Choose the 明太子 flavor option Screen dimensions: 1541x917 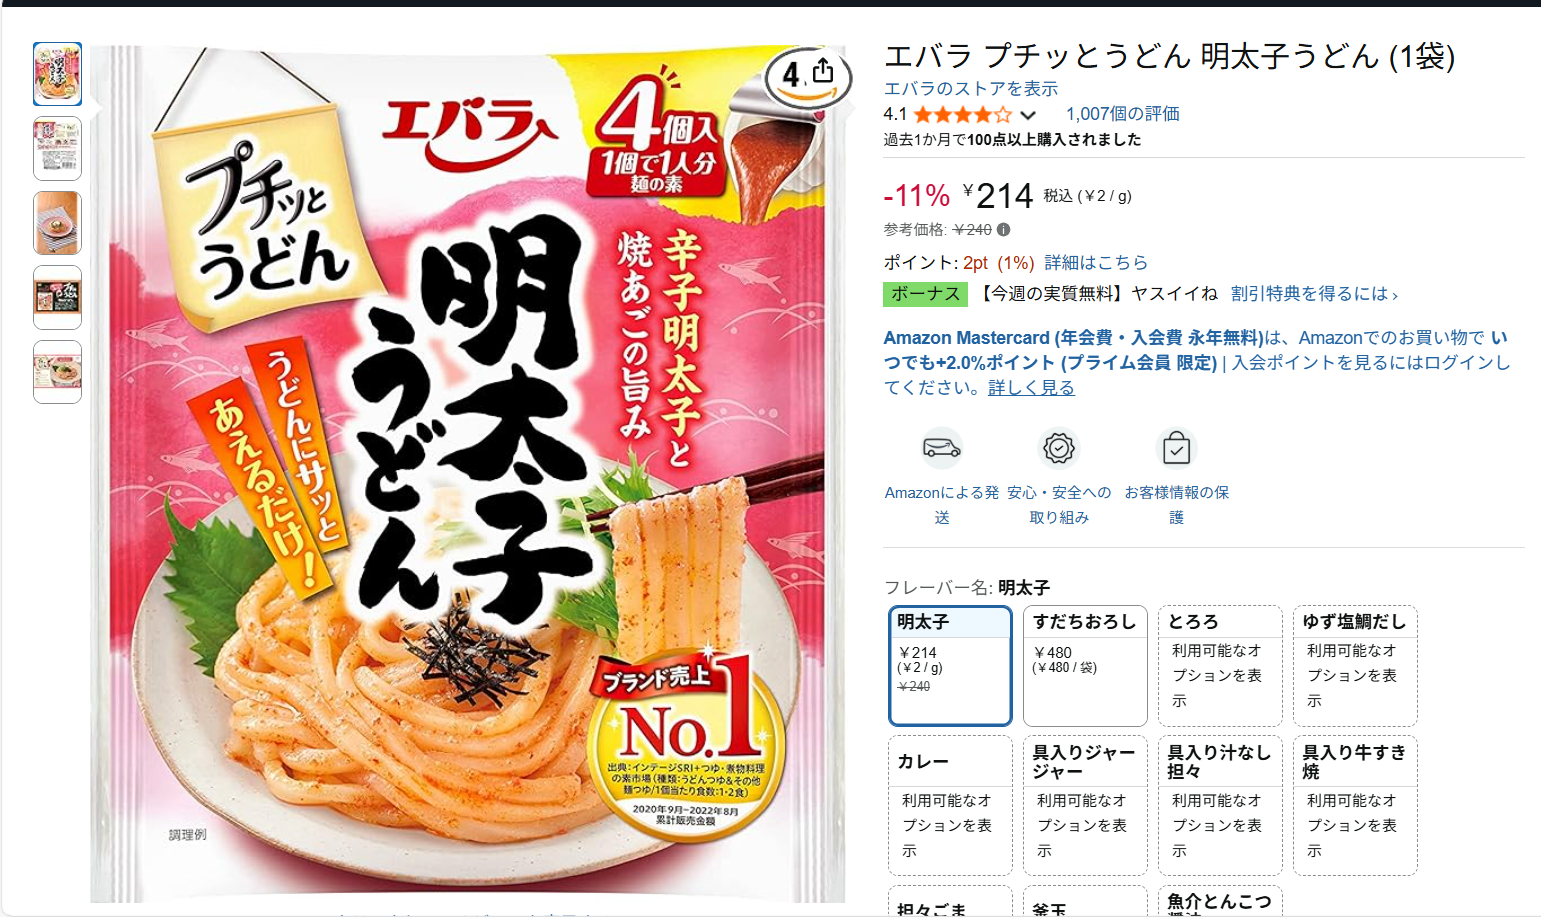point(950,665)
